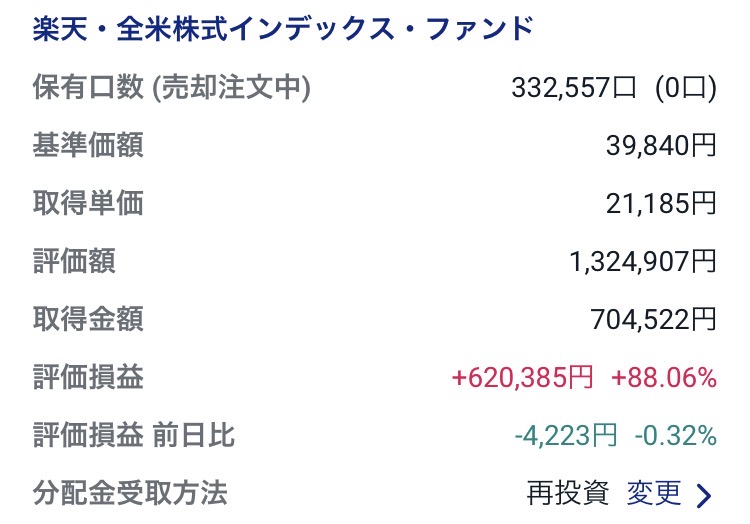Click the red +620,385円 profit value
The width and height of the screenshot is (750, 524).
[x=523, y=378]
